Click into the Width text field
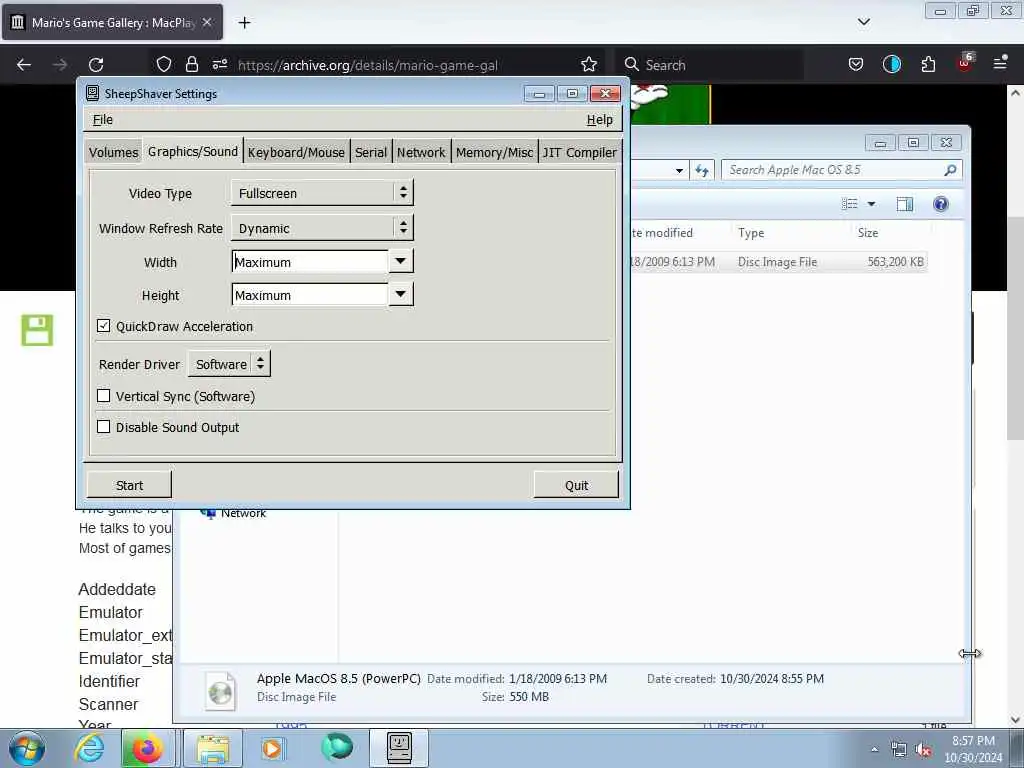This screenshot has height=768, width=1024. tap(310, 262)
